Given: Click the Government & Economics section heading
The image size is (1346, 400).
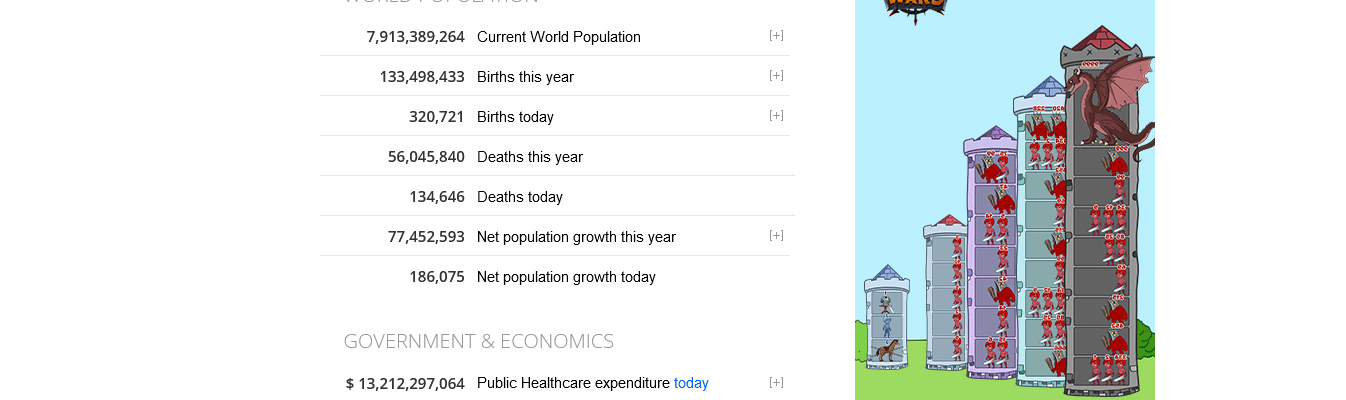Looking at the screenshot, I should pos(478,341).
